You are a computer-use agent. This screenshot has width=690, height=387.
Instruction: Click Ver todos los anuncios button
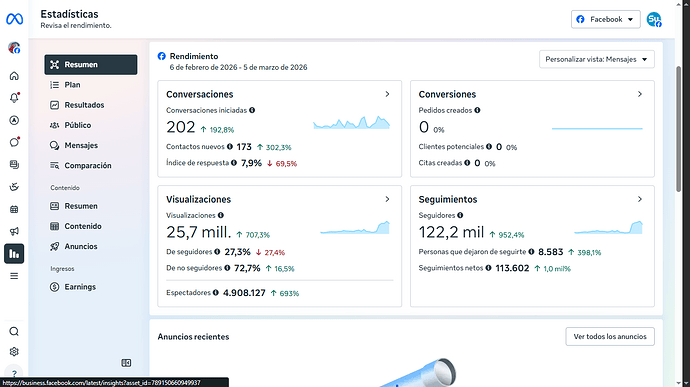[610, 336]
